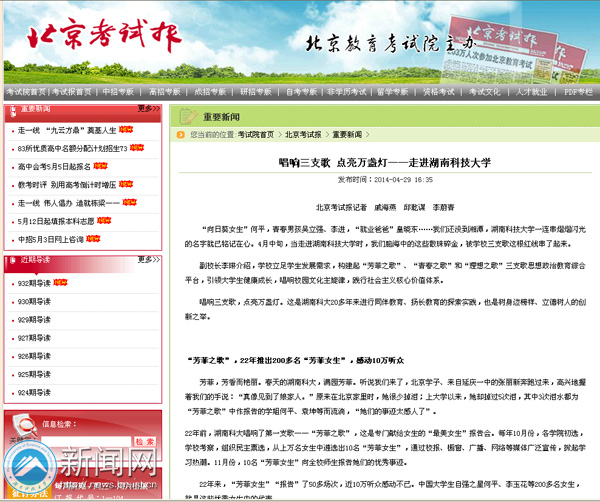The width and height of the screenshot is (600, 502).
Task: Click the newspaper thumbnail in the banner
Action: [x=514, y=50]
